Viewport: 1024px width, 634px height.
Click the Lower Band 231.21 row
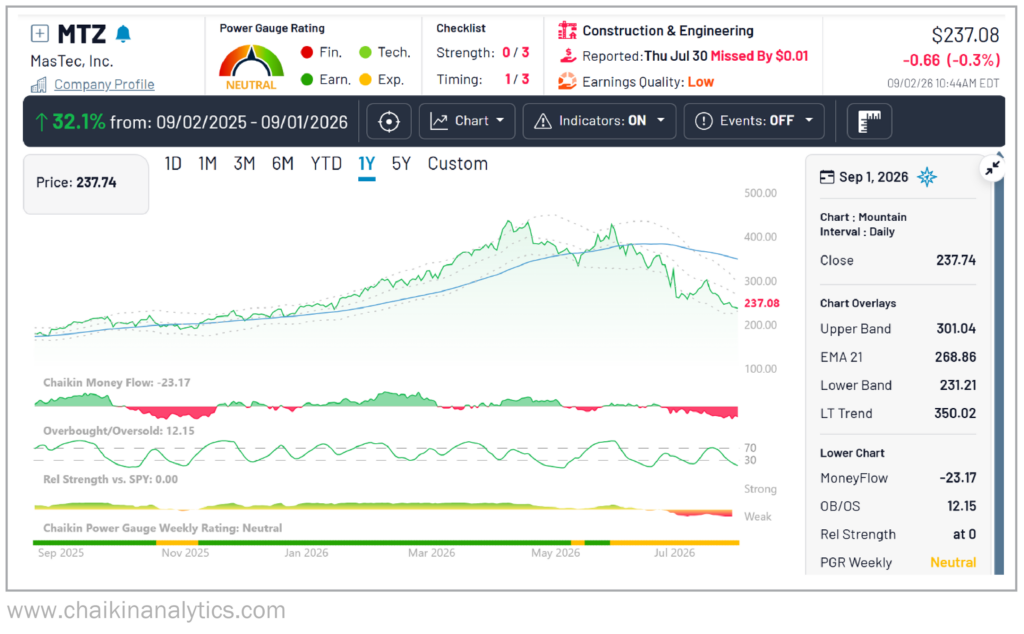[898, 385]
